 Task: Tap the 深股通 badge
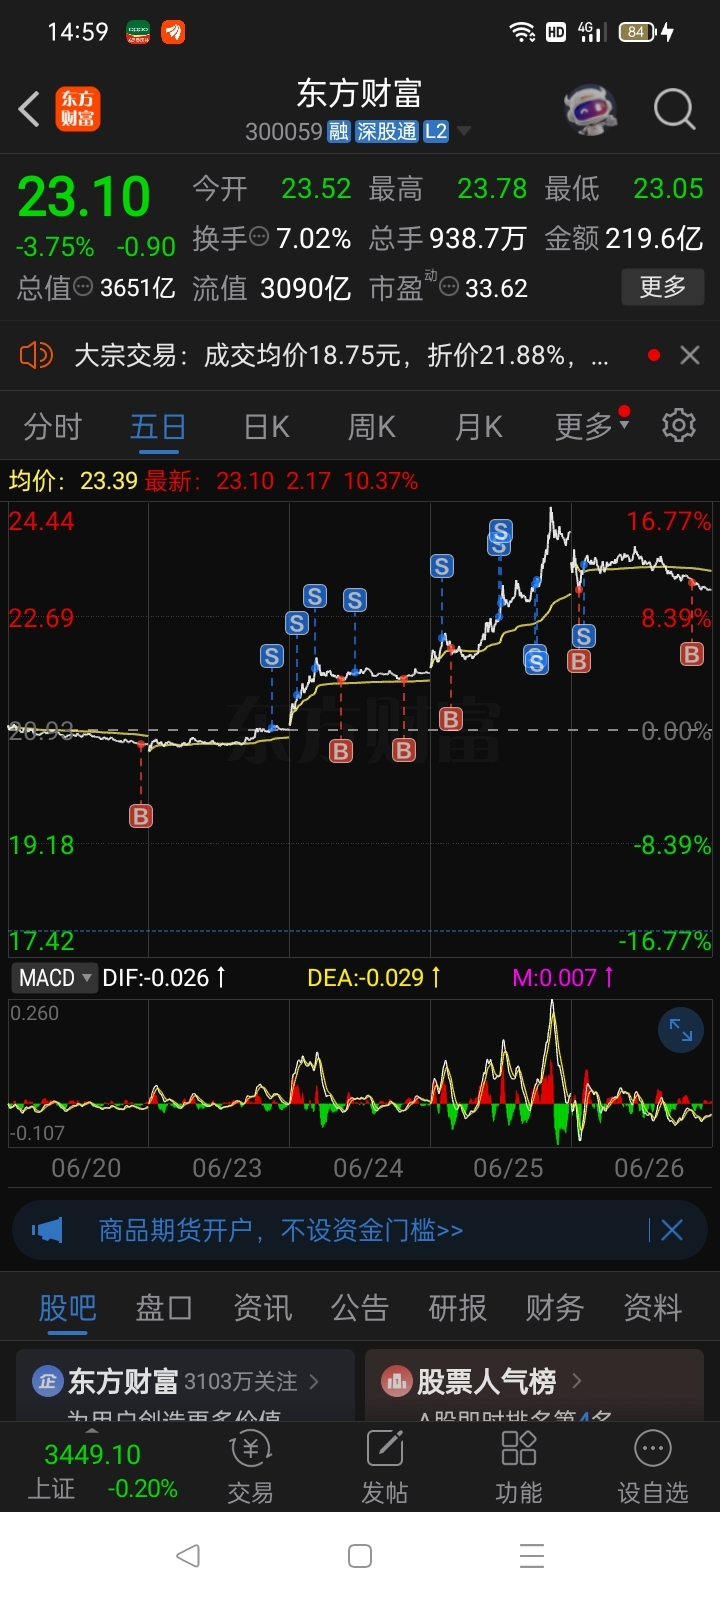(387, 132)
